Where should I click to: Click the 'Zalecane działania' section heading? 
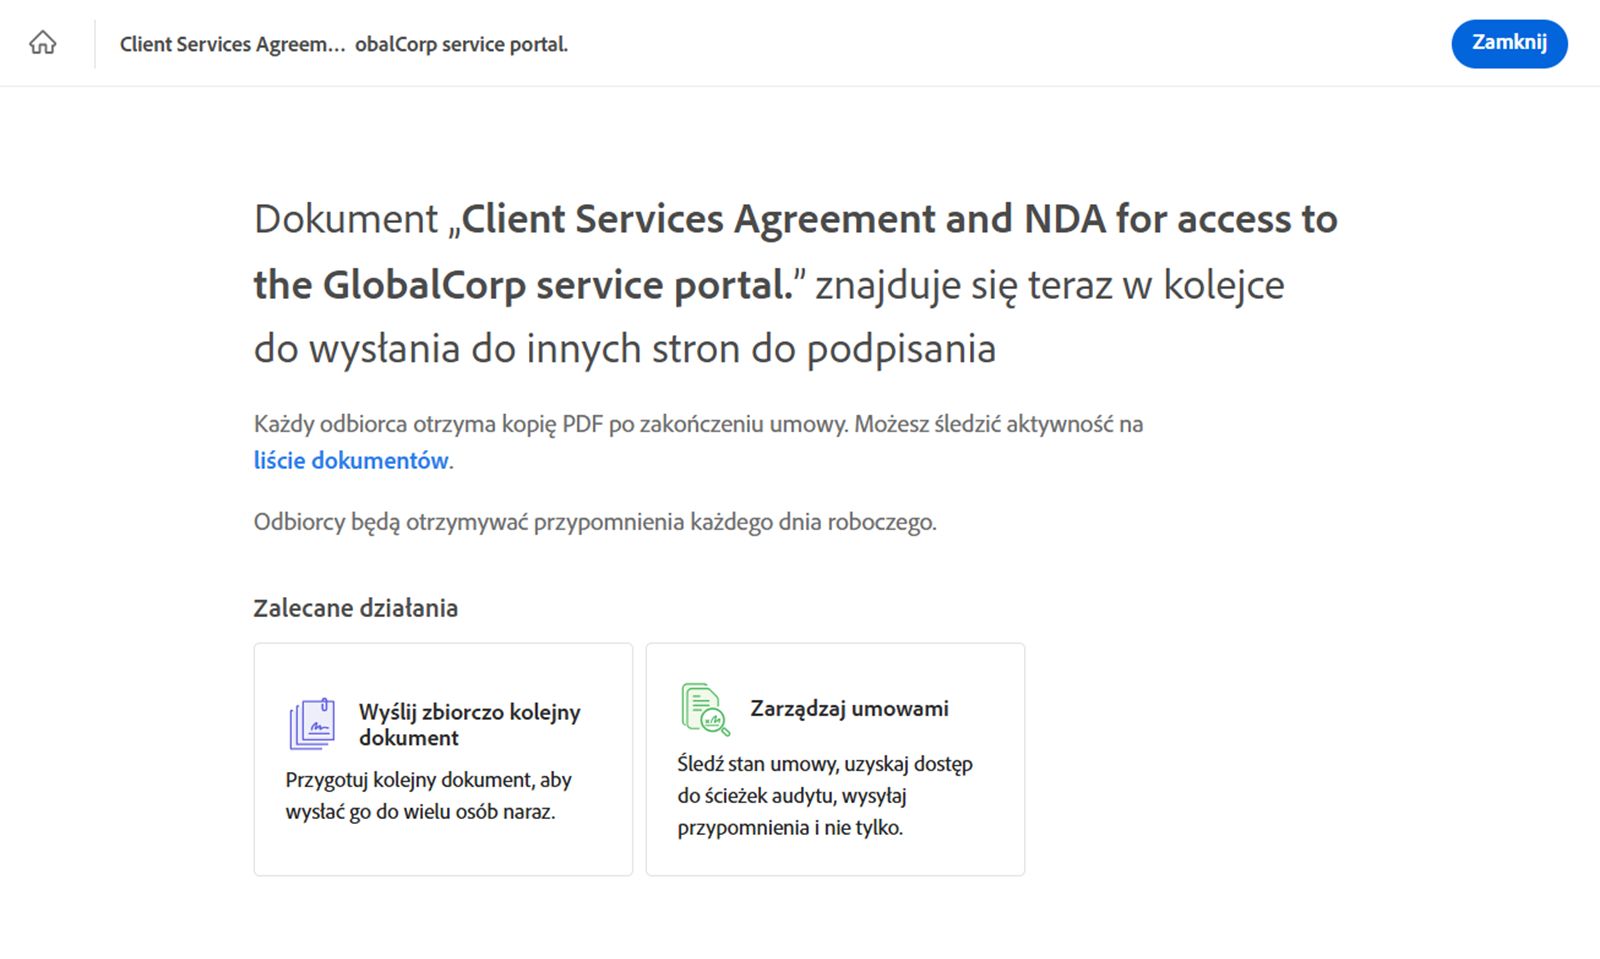coord(355,608)
